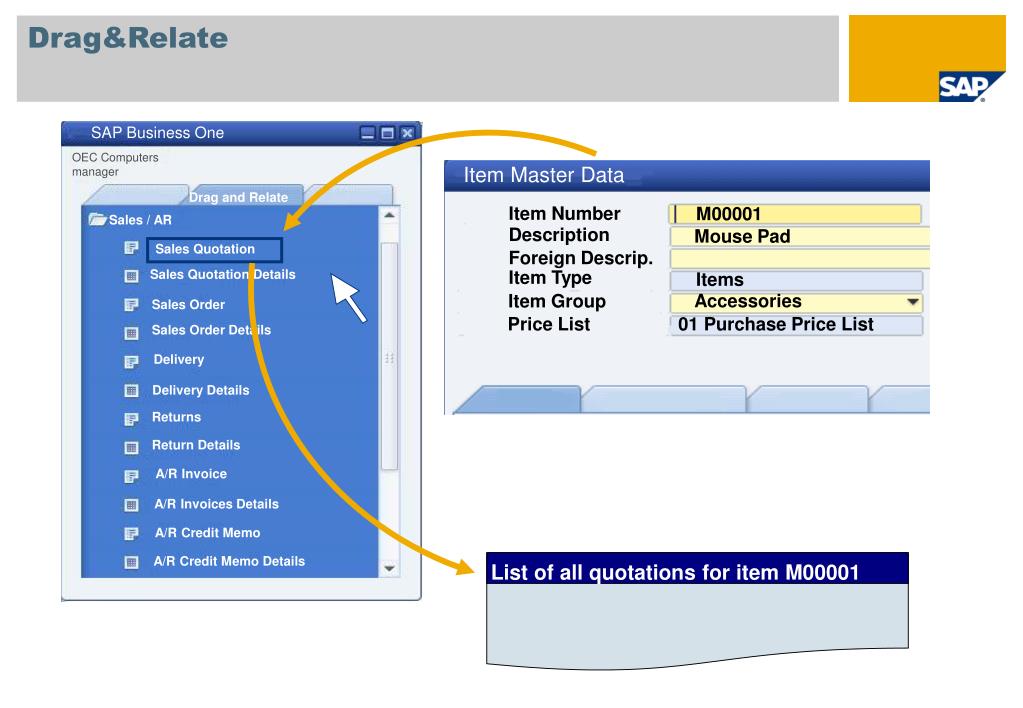
Task: Click the table icon beside A/R Invoices Details
Action: (x=131, y=505)
